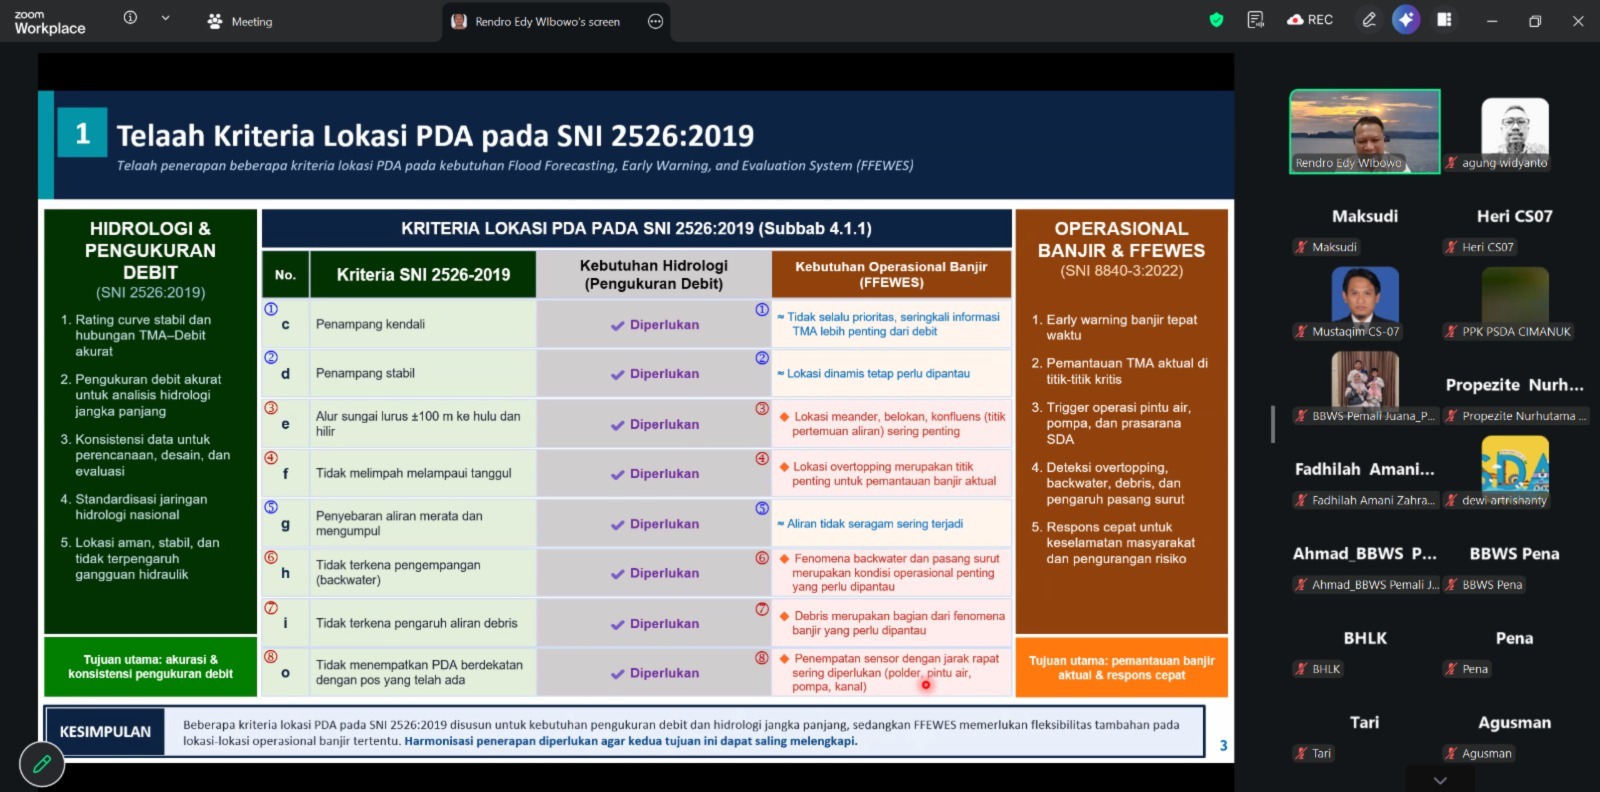Click the Zoom Workplace logo
1600x792 pixels.
click(49, 22)
